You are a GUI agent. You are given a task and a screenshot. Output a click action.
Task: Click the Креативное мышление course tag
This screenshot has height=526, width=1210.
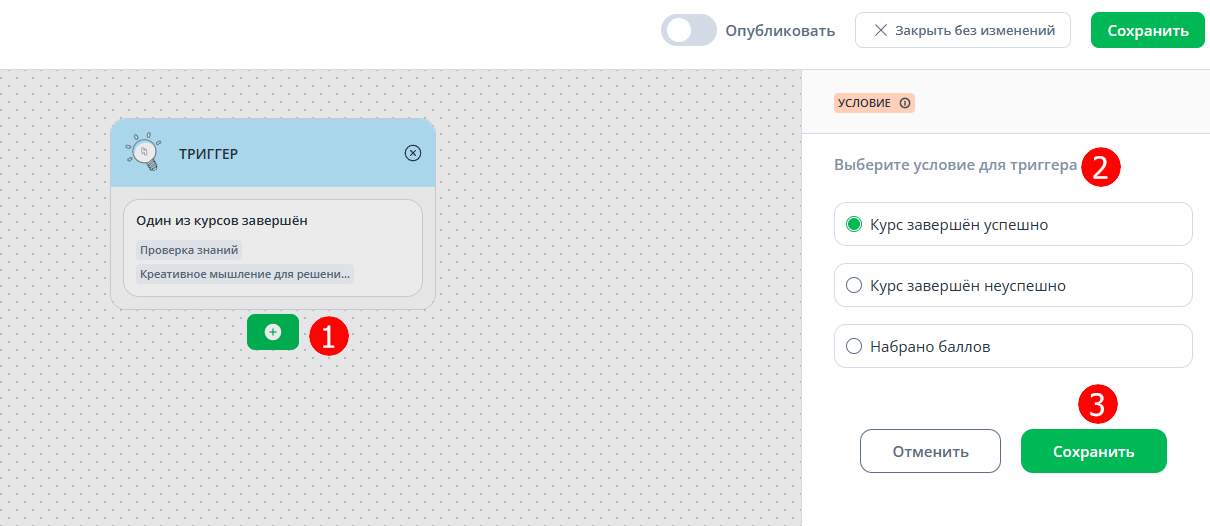[246, 274]
